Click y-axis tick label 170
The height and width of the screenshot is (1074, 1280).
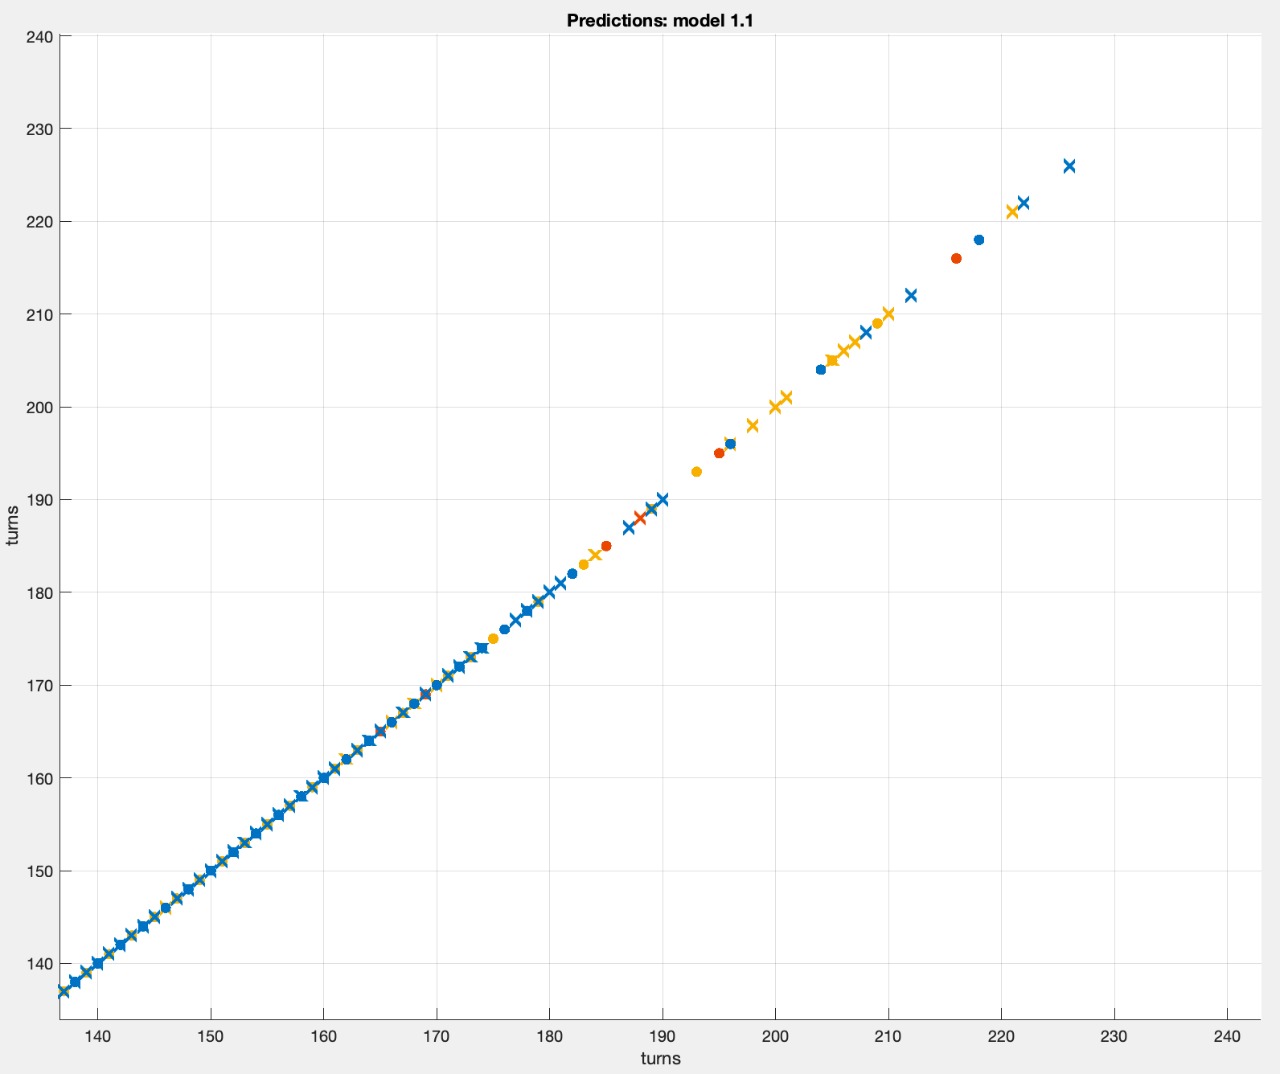coord(39,686)
